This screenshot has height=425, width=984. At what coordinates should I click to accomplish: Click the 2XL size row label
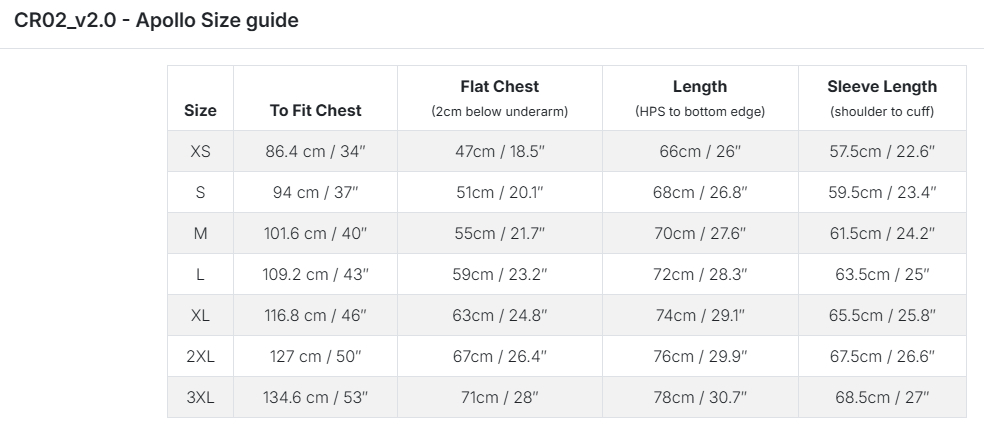pos(200,356)
